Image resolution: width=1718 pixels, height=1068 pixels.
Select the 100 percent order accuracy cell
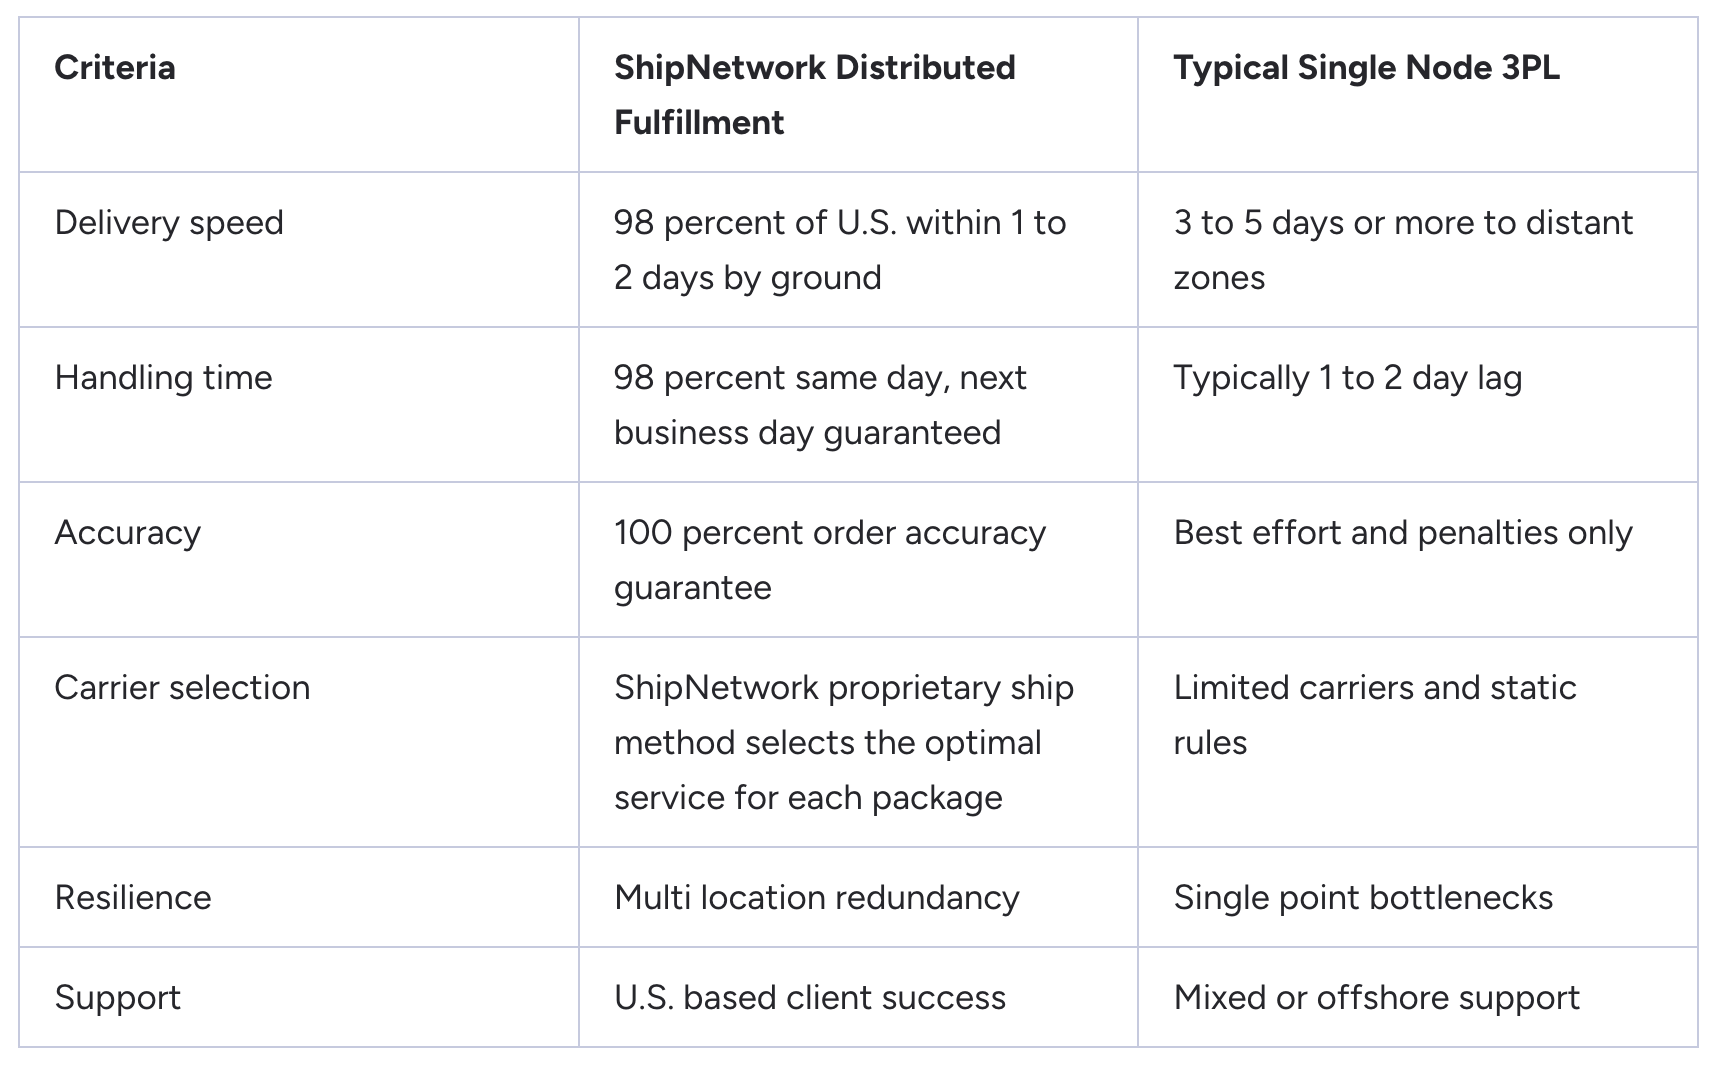[829, 560]
